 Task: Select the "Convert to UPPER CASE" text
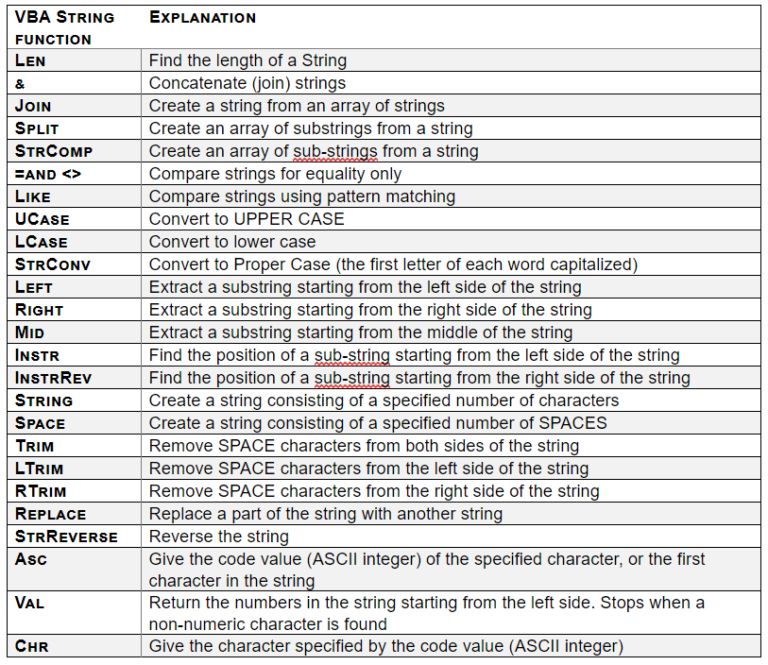click(246, 219)
